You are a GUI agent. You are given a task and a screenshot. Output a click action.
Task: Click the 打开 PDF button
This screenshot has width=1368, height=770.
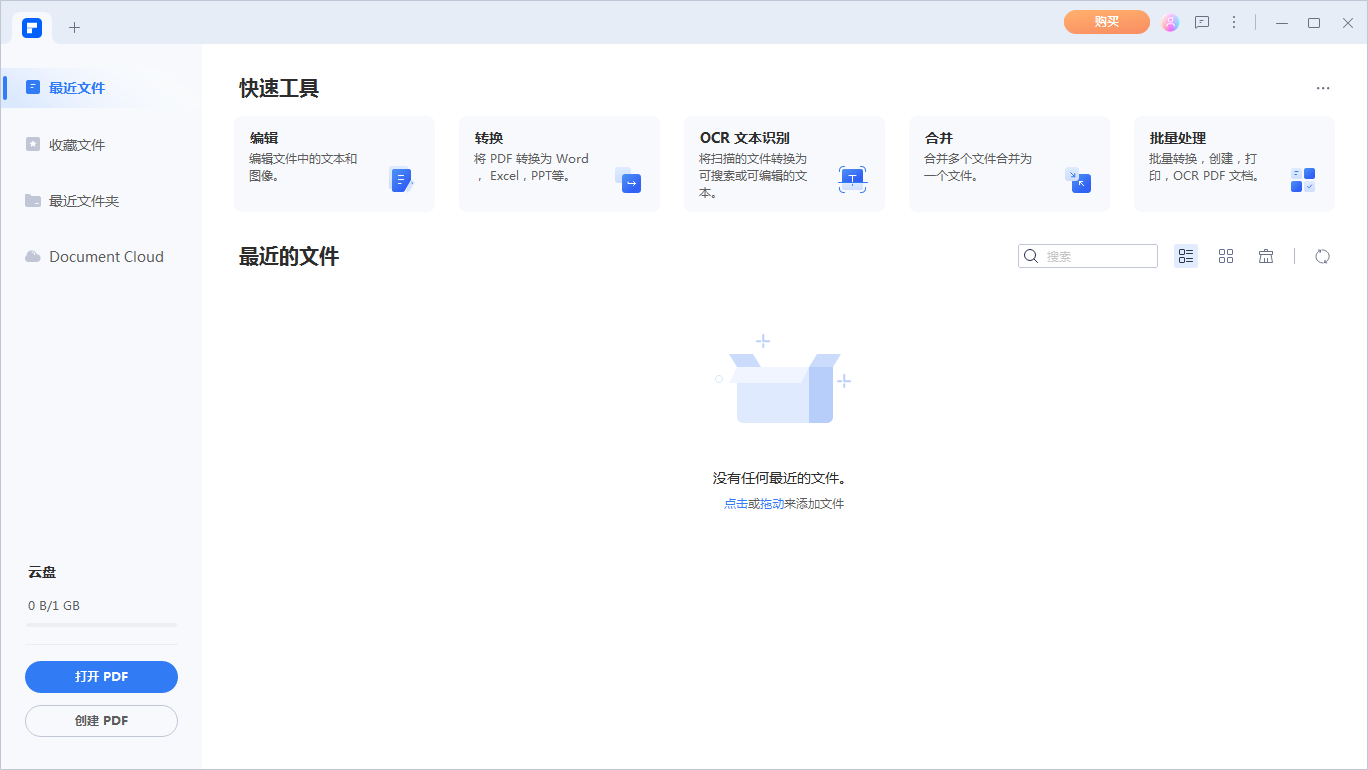coord(101,677)
